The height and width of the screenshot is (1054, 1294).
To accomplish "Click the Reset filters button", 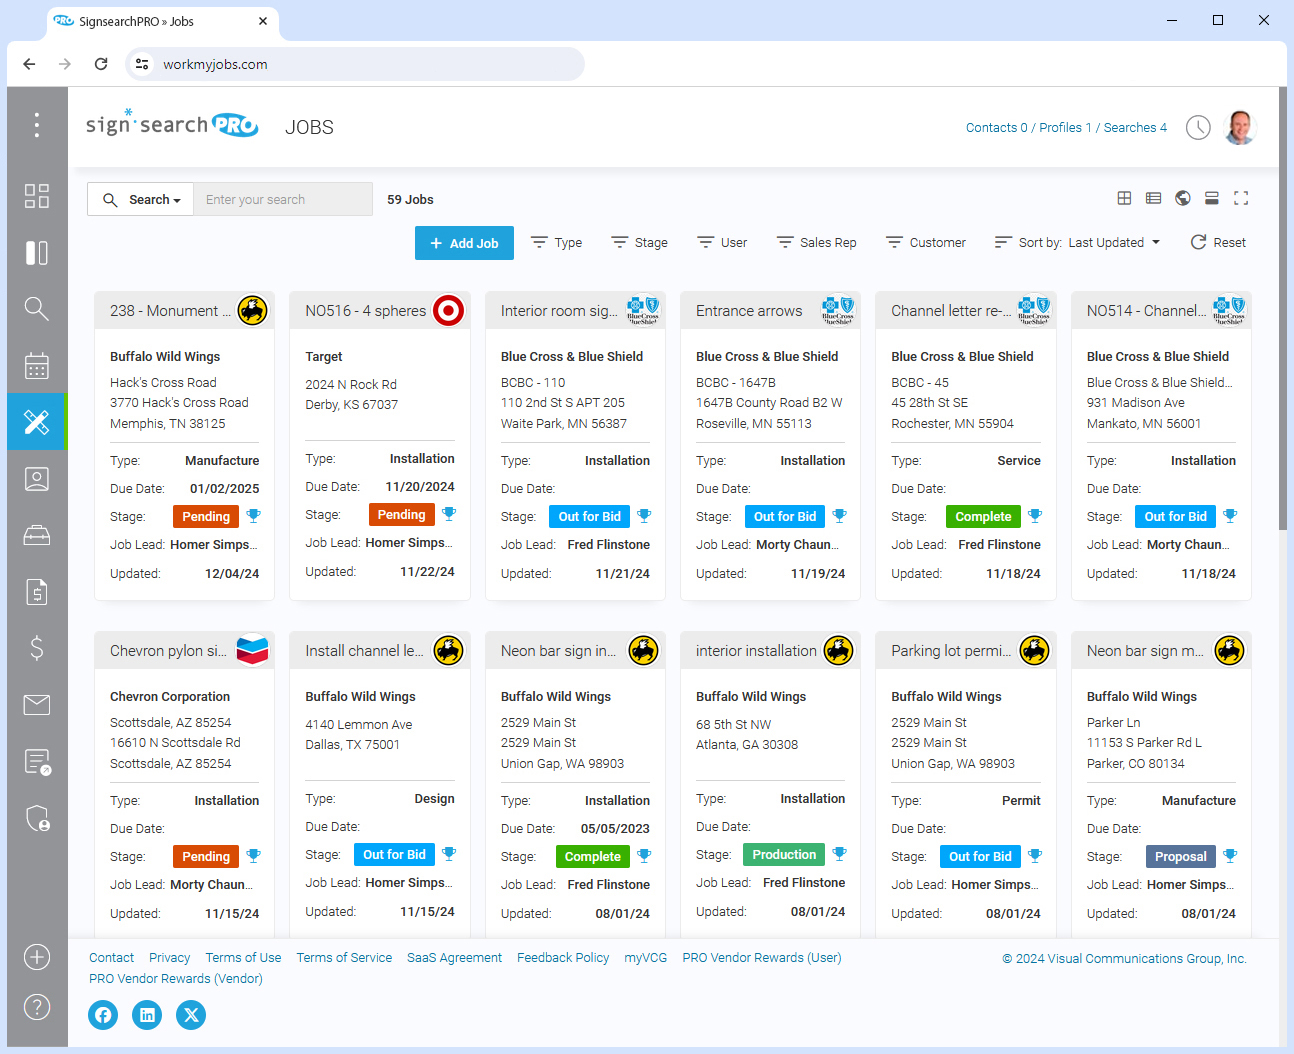I will (x=1218, y=242).
